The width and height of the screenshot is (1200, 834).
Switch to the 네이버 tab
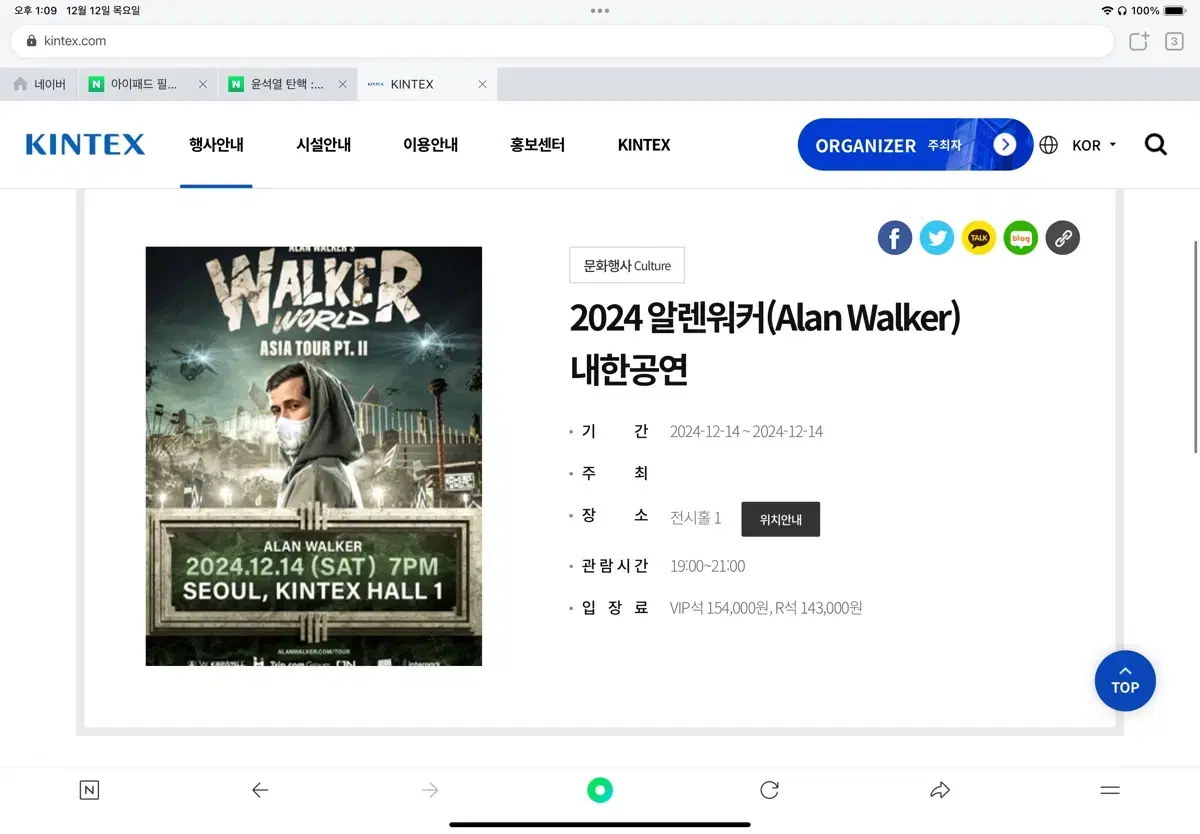tap(40, 84)
